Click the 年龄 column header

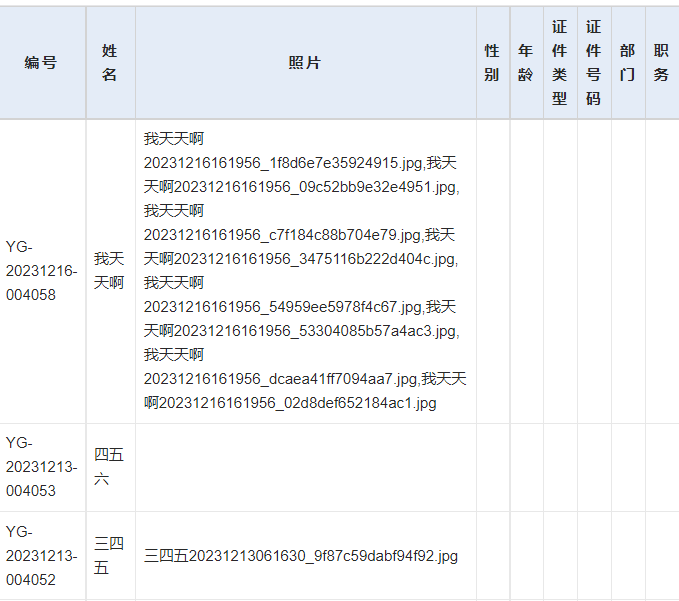527,63
